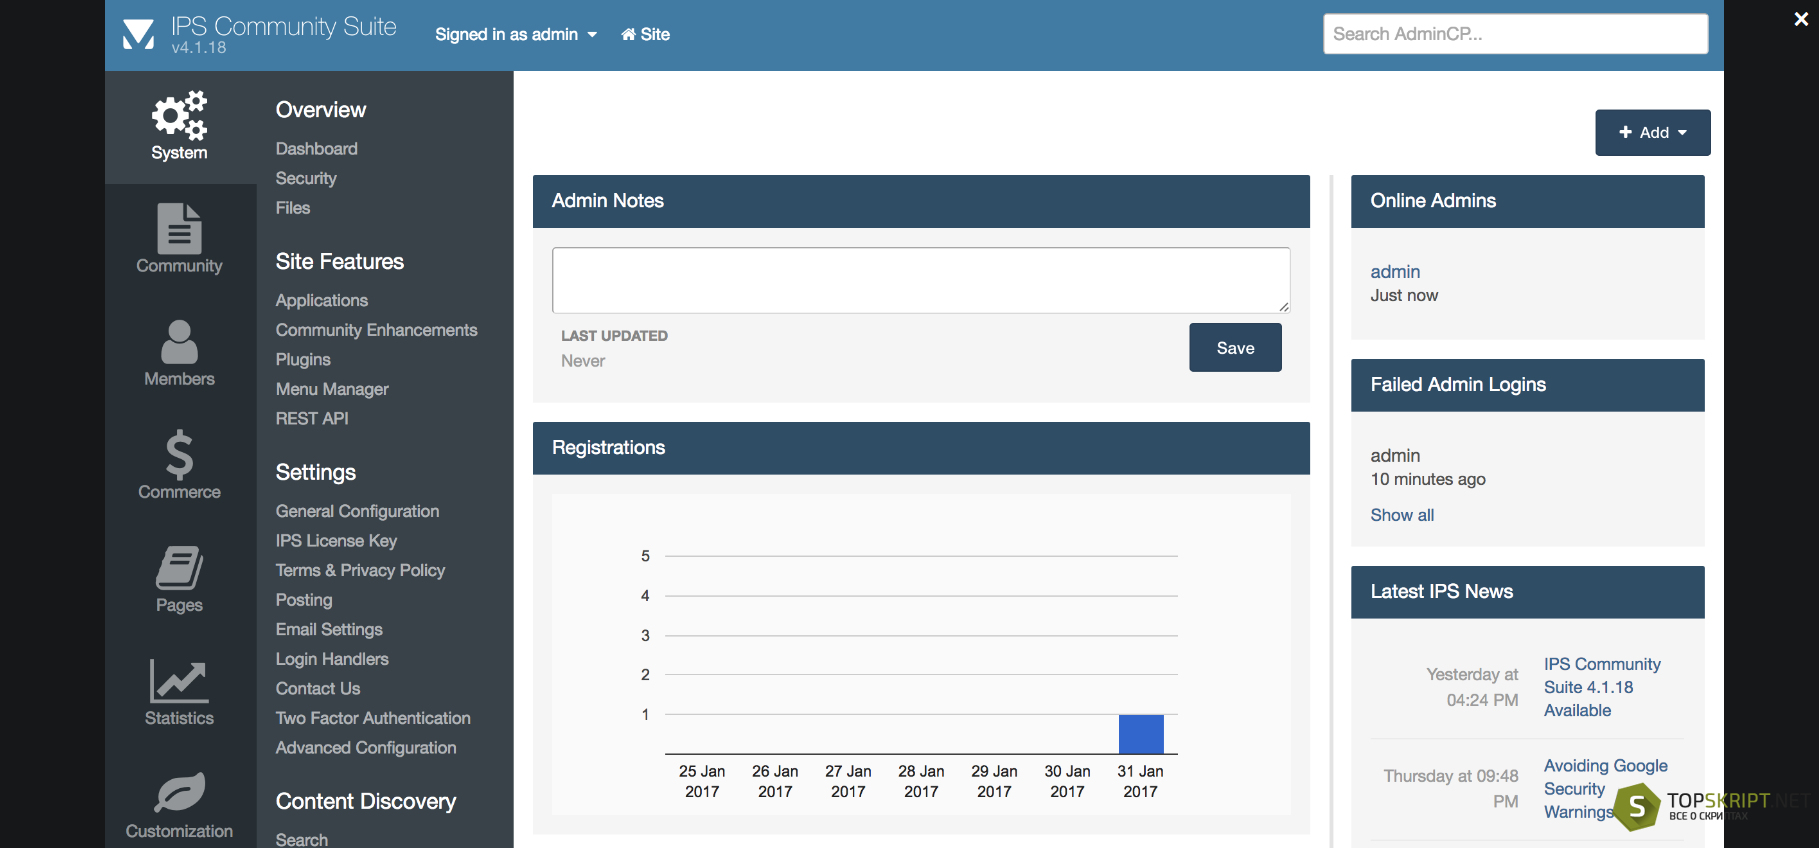Open the Plugins page

click(x=303, y=359)
